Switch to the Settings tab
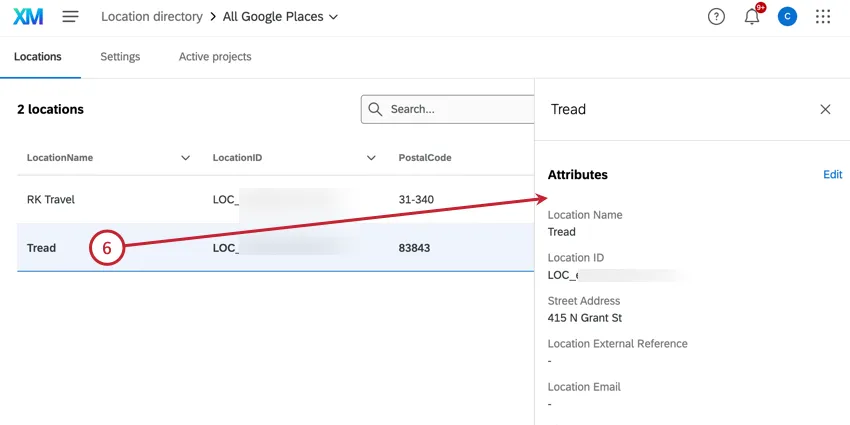 [x=120, y=57]
